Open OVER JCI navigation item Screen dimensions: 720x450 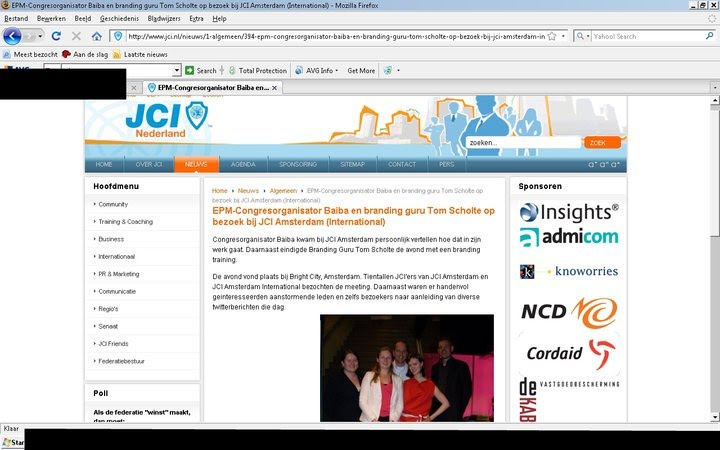pyautogui.click(x=149, y=164)
